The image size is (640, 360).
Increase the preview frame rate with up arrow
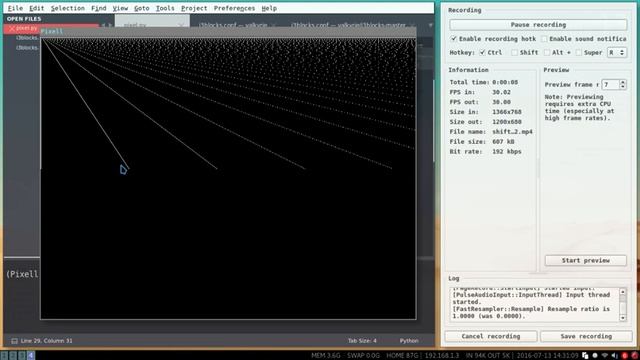[622, 82]
